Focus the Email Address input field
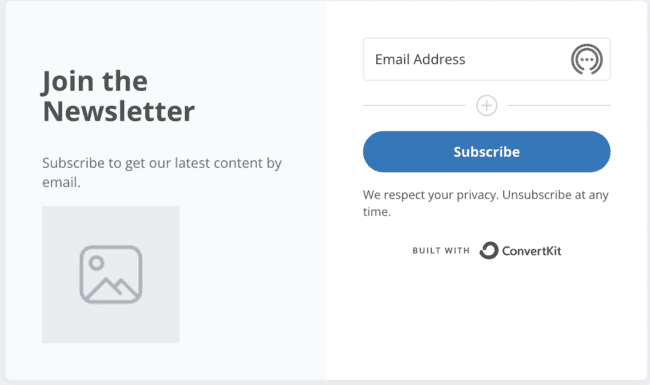The height and width of the screenshot is (385, 650). click(487, 59)
